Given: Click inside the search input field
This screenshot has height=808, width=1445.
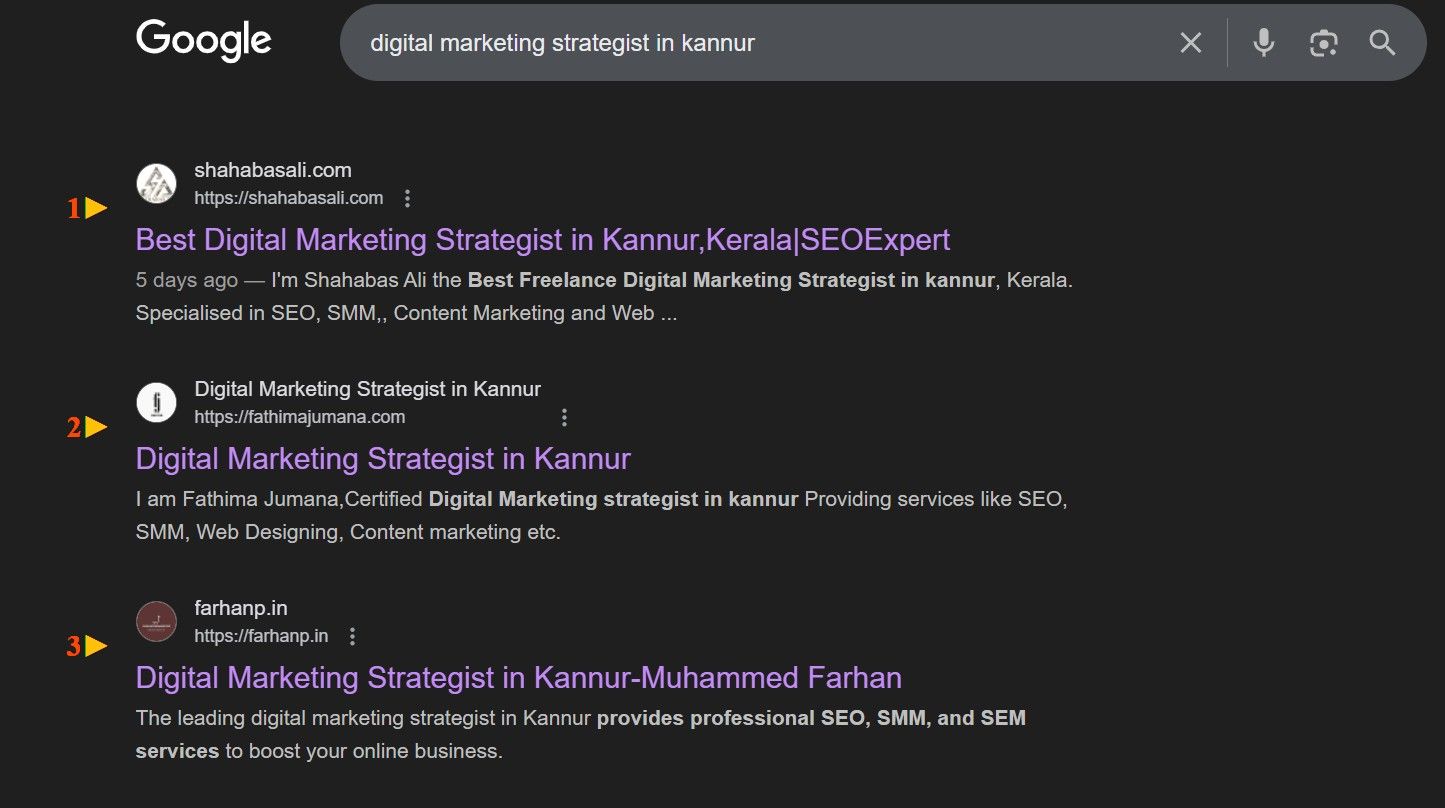Looking at the screenshot, I should [x=700, y=43].
